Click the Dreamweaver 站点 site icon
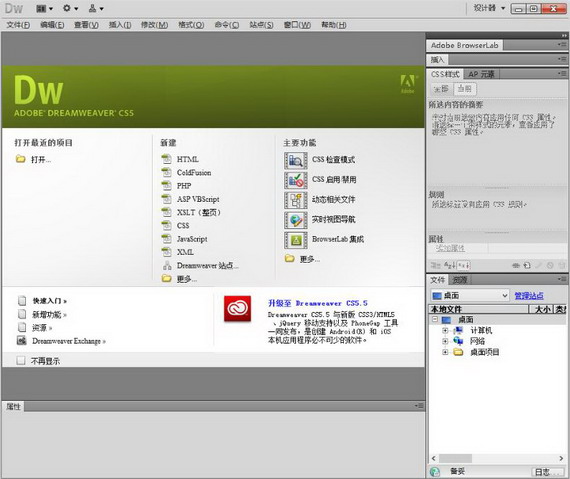This screenshot has height=479, width=570. (167, 266)
